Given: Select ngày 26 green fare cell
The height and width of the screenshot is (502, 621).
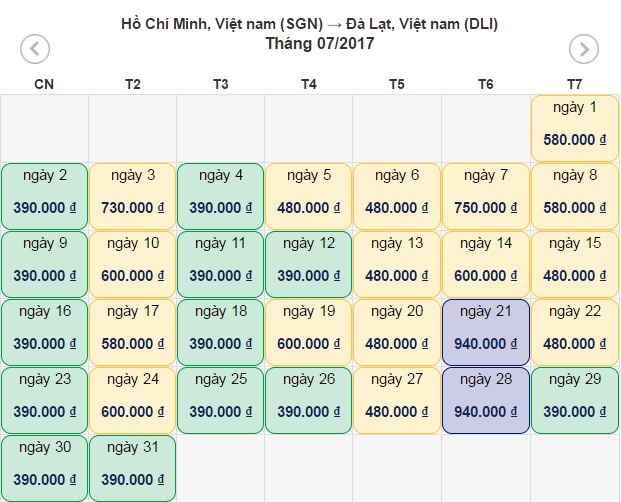Looking at the screenshot, I should [309, 401].
